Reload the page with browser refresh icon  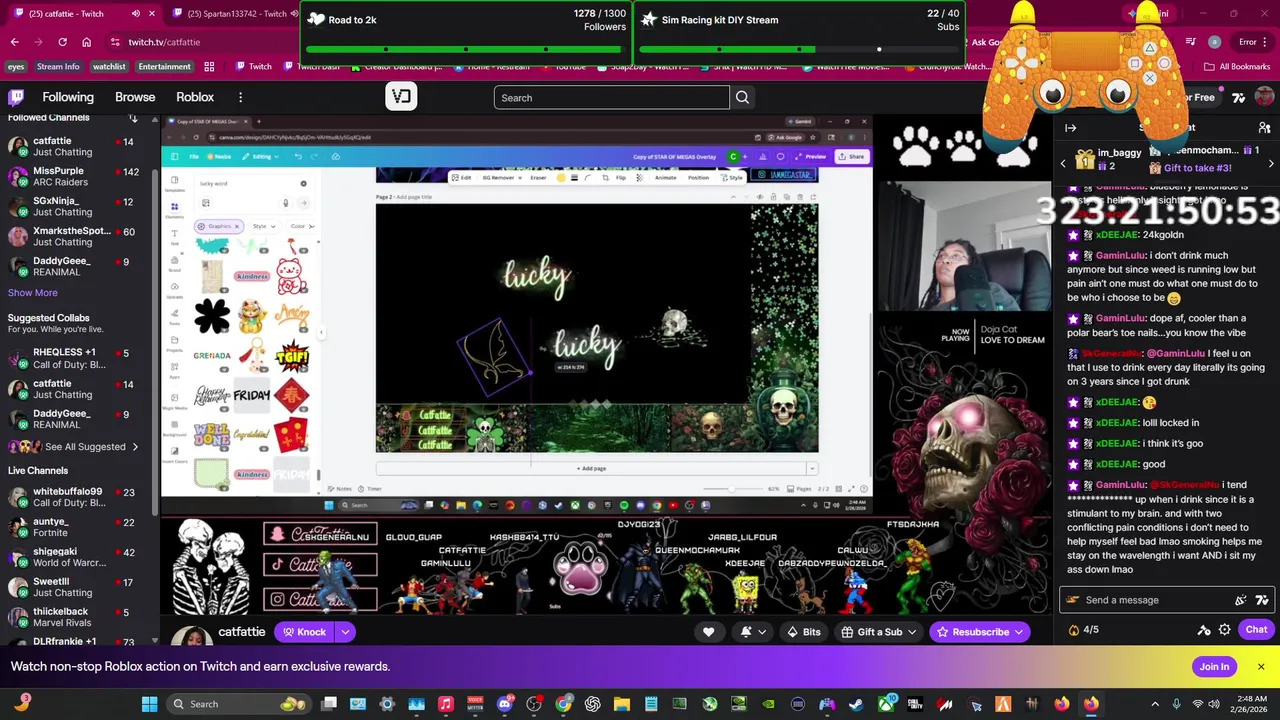62,42
